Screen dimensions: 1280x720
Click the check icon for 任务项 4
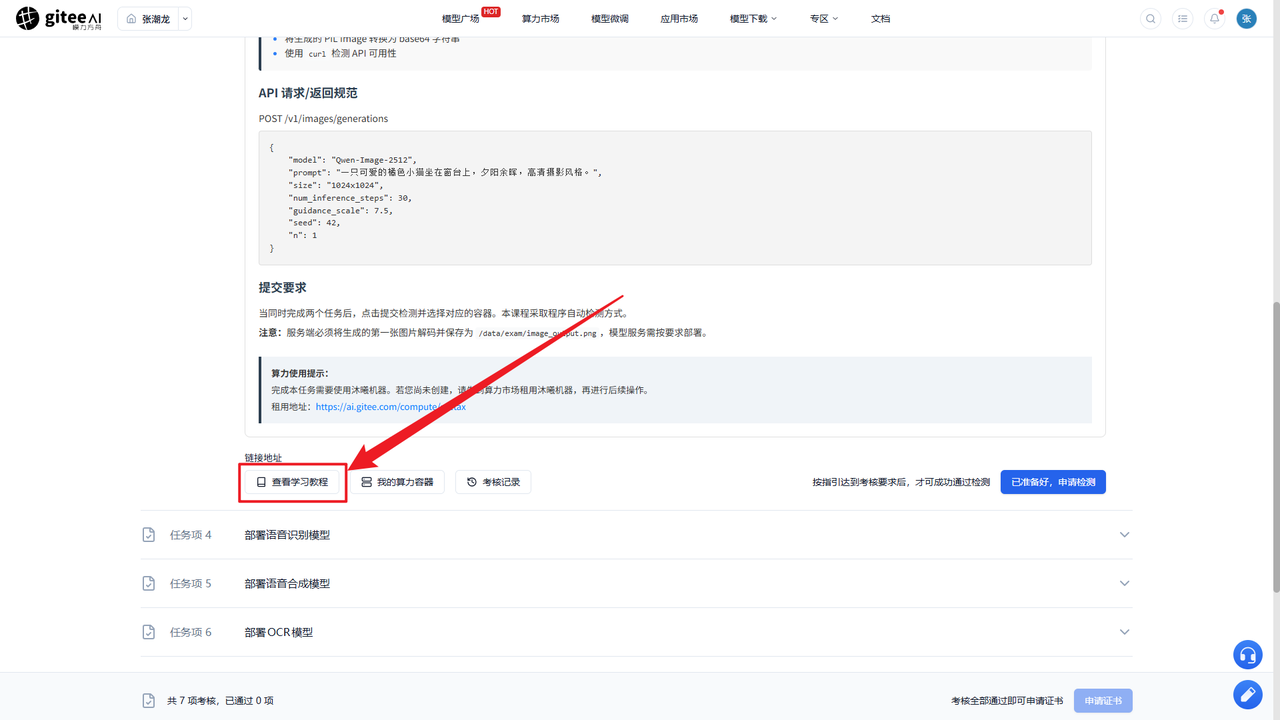(148, 535)
